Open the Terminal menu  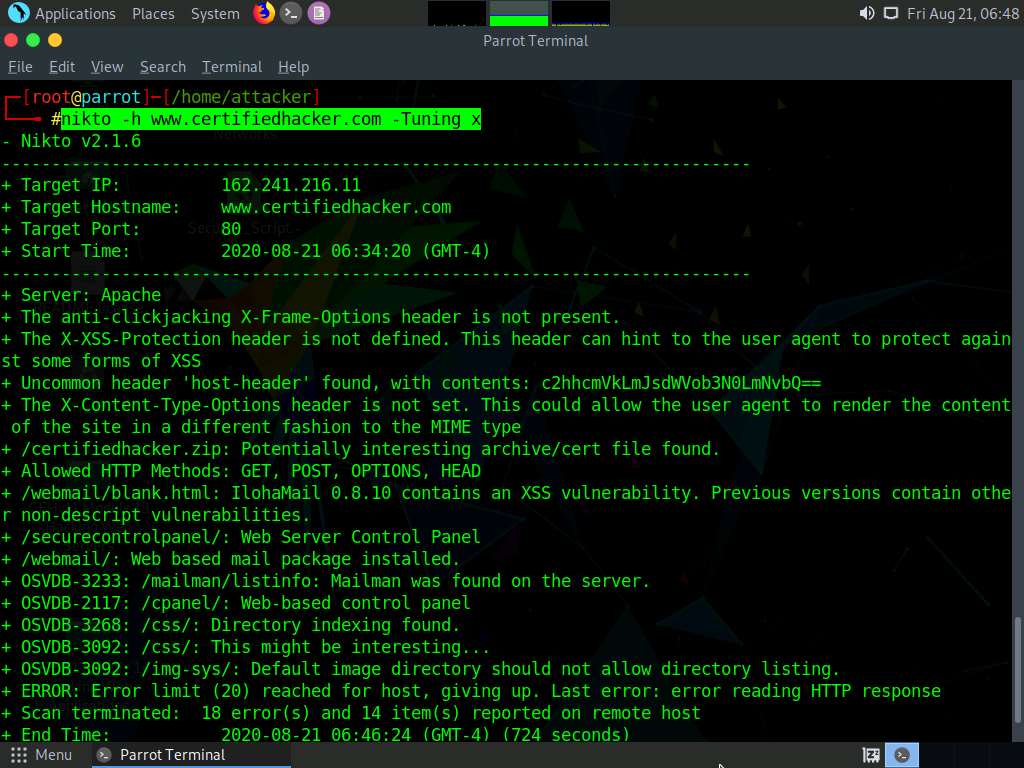point(232,67)
